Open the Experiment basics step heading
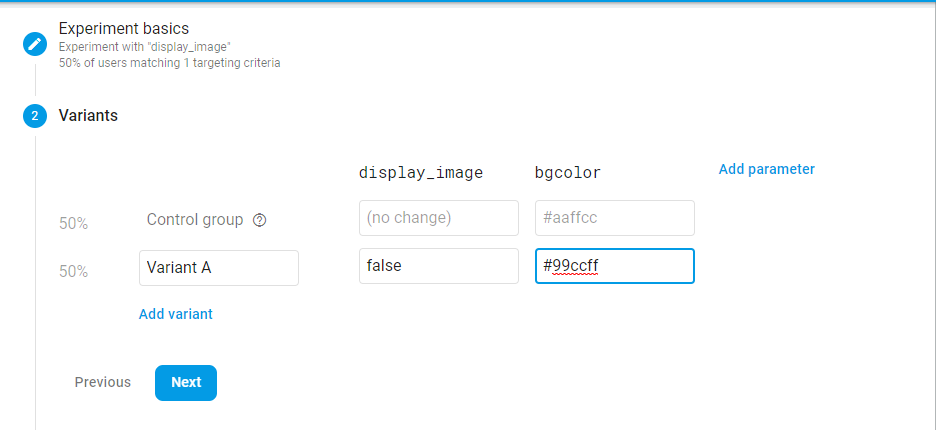This screenshot has width=936, height=430. [x=124, y=28]
